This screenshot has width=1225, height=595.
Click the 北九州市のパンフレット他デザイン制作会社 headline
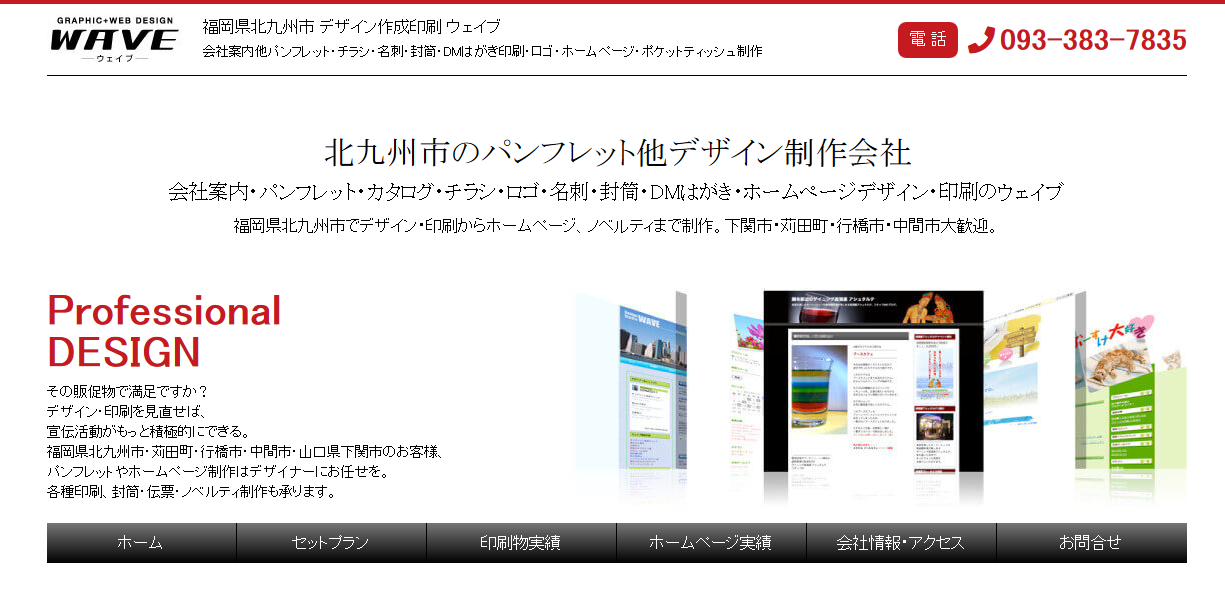tap(617, 153)
